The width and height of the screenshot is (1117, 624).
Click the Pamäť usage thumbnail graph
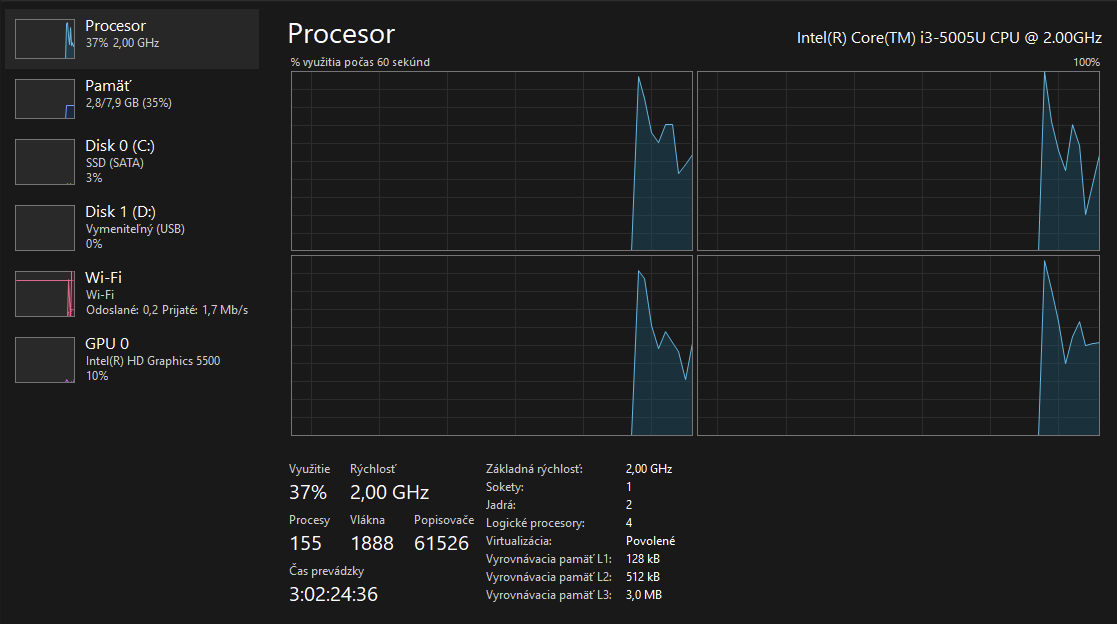click(45, 99)
